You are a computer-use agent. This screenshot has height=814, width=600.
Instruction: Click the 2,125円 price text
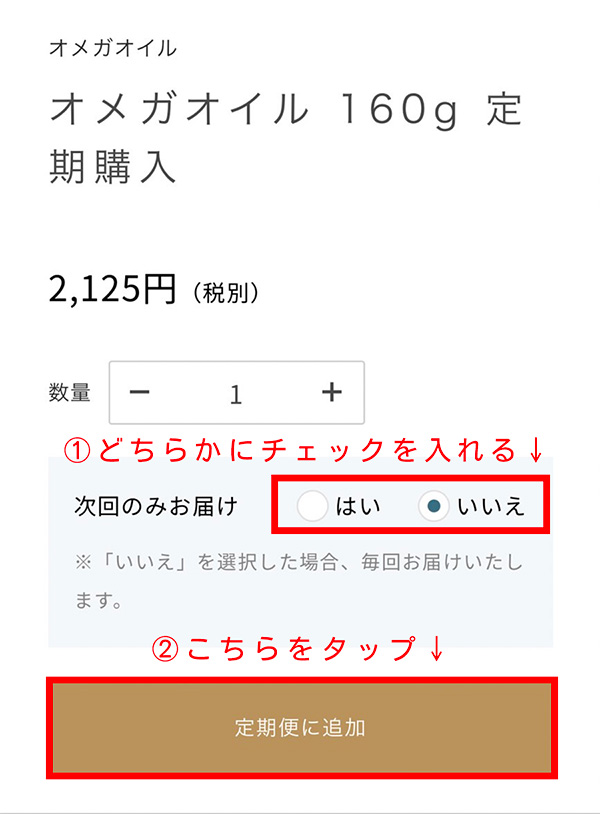112,289
